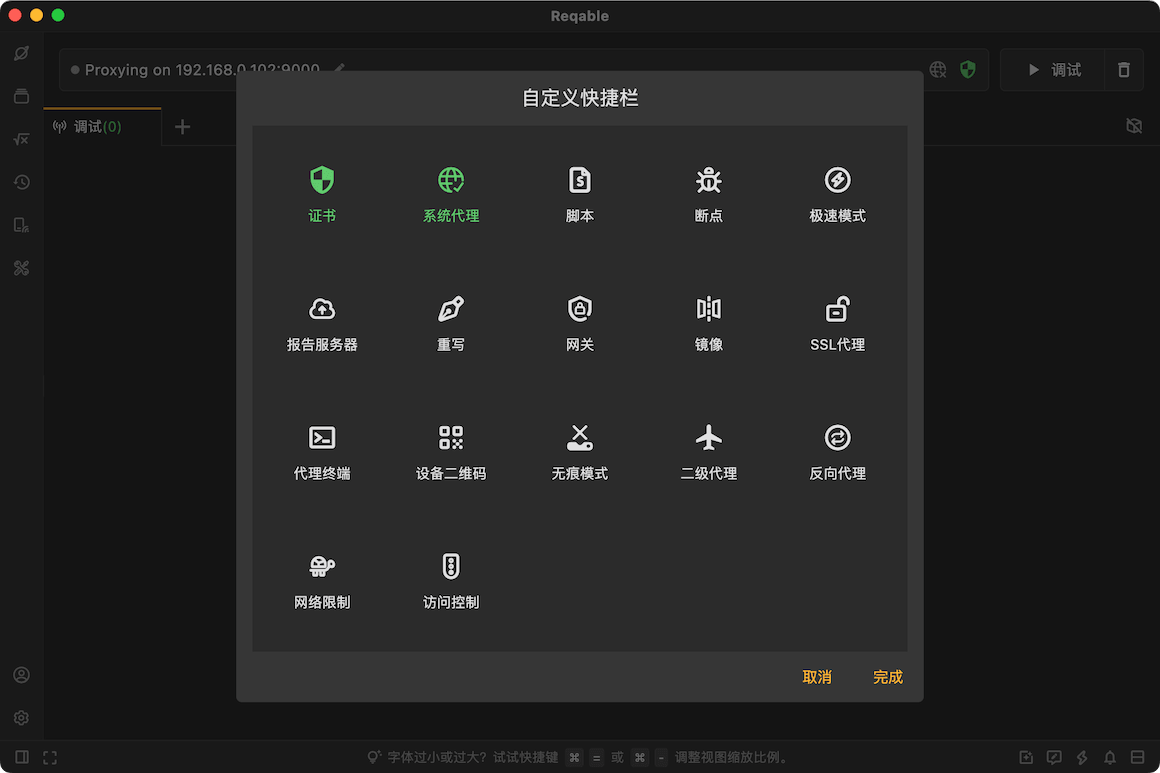Click the green shield certificate icon in toolbar
1160x773 pixels.
tap(967, 70)
